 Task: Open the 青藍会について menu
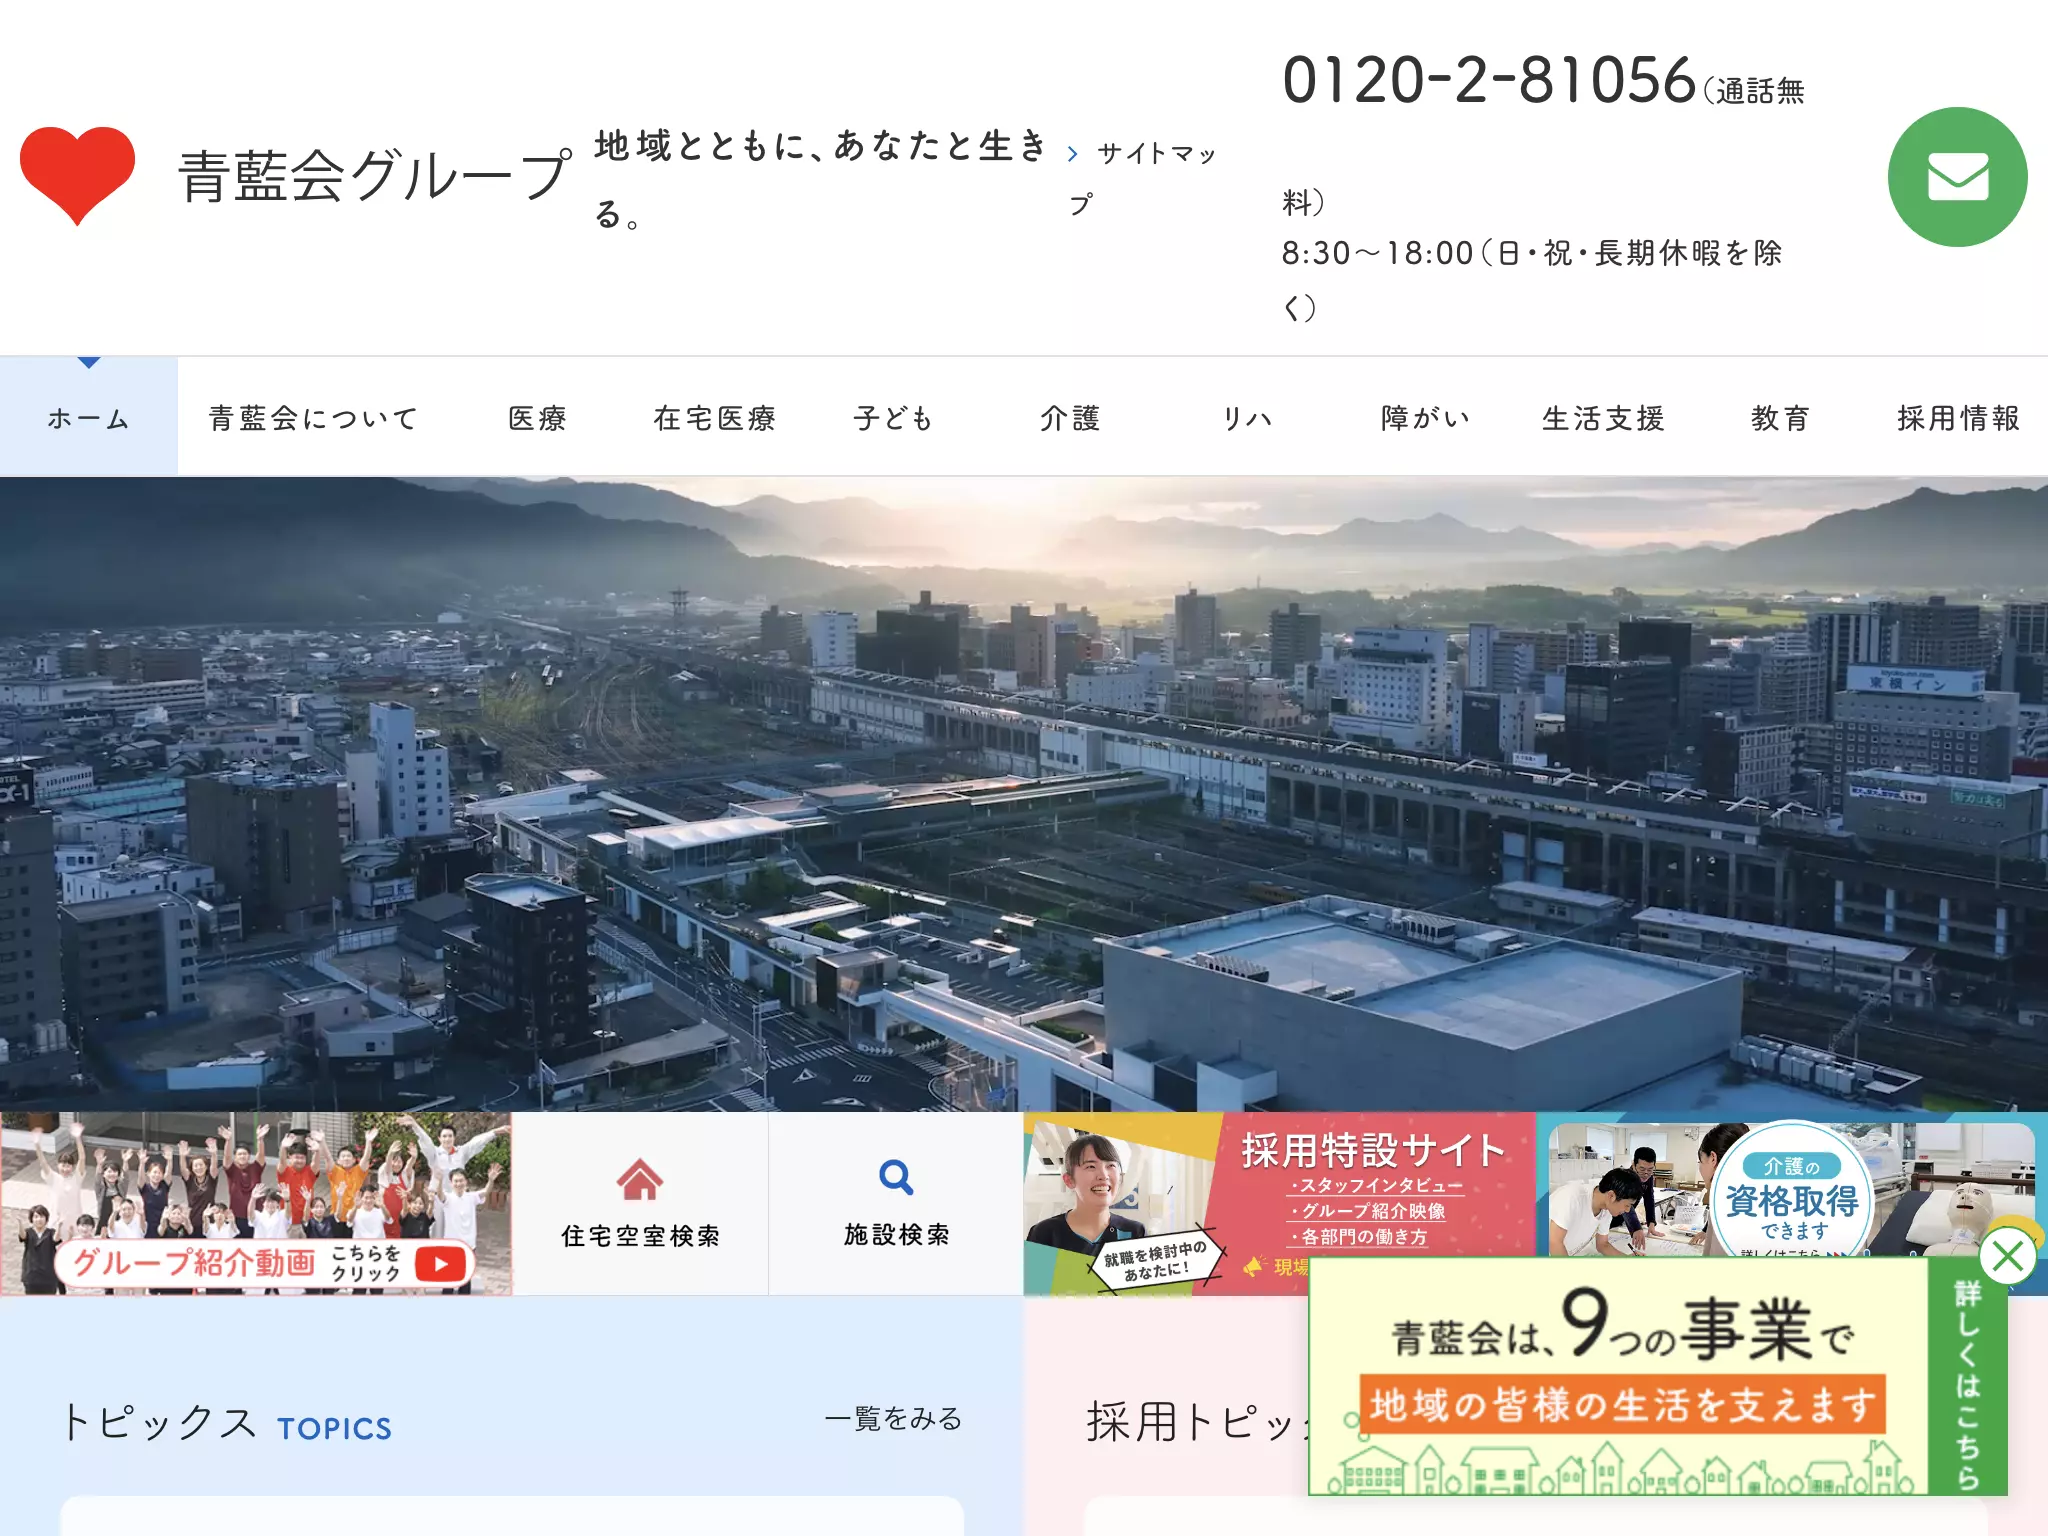pos(313,417)
